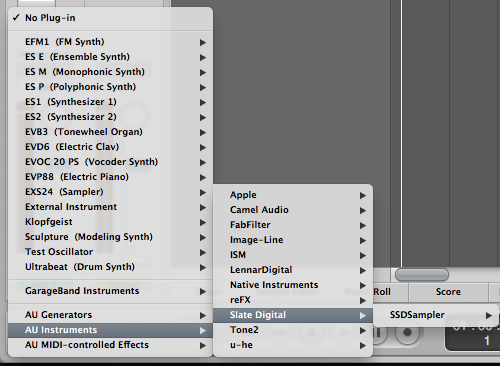Open LennarDigital plug-ins submenu

tap(293, 270)
